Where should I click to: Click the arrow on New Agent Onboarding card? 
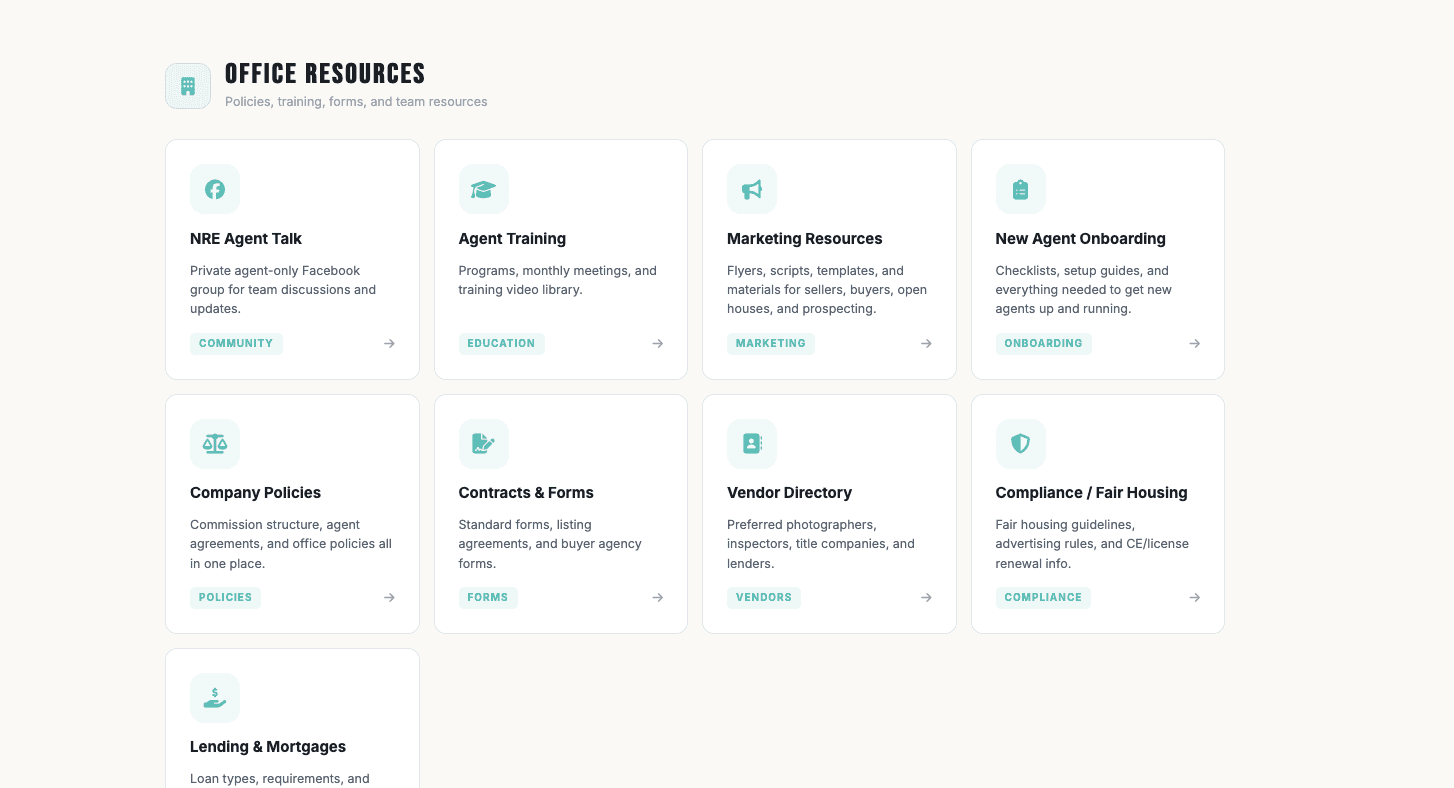tap(1195, 343)
